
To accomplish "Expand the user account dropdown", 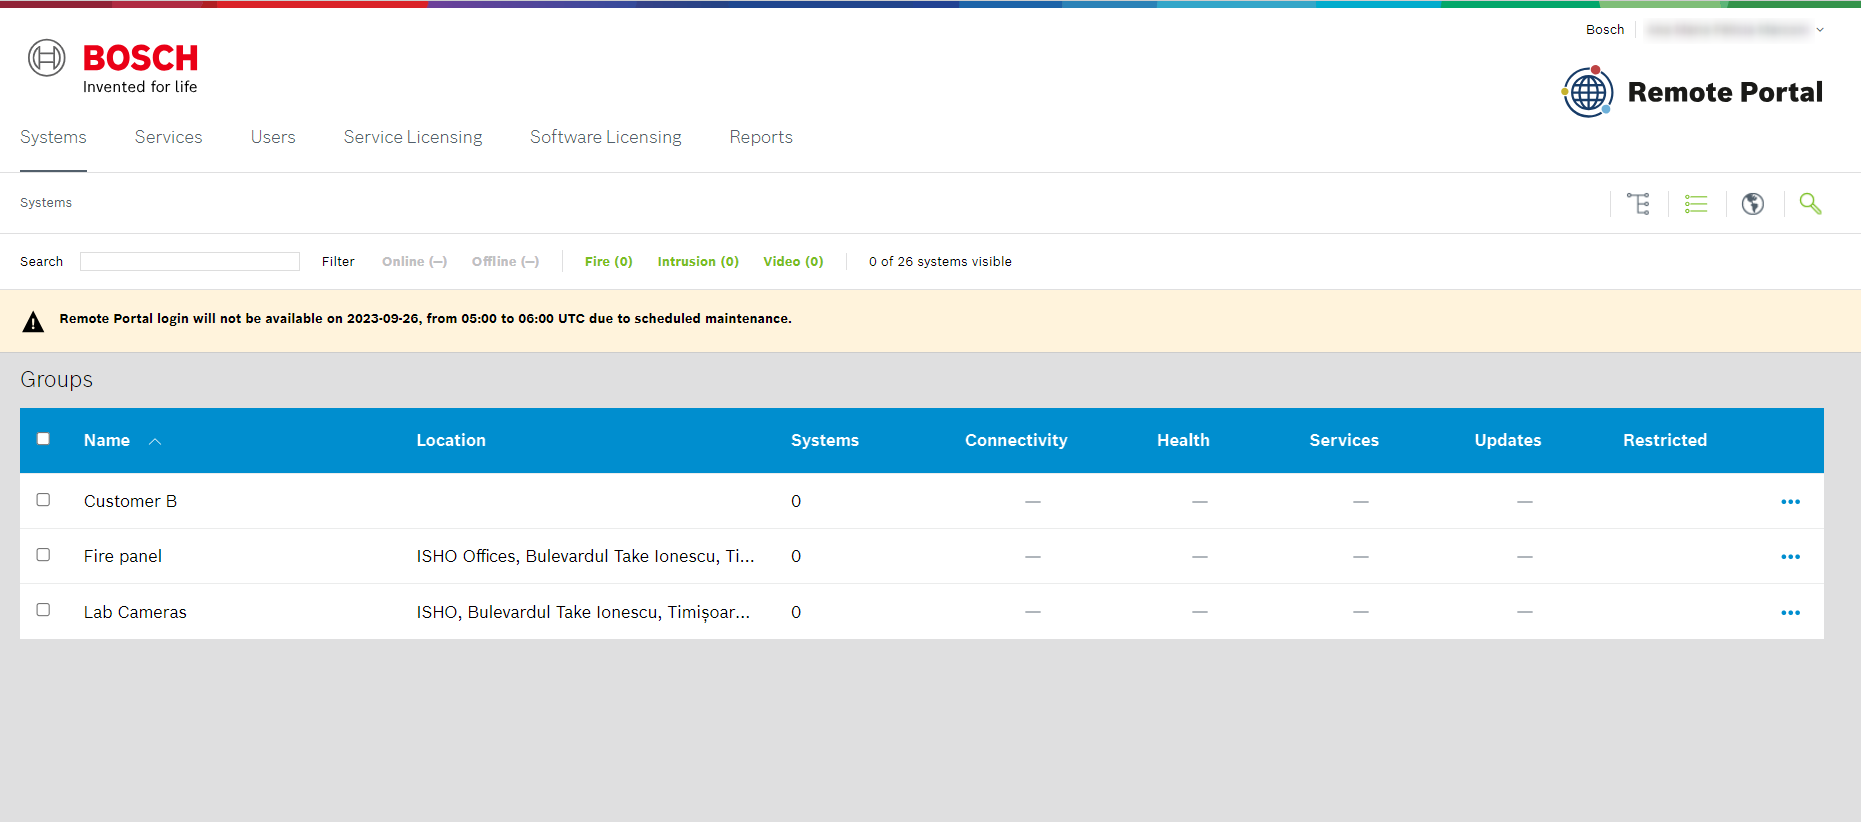I will pos(1819,30).
